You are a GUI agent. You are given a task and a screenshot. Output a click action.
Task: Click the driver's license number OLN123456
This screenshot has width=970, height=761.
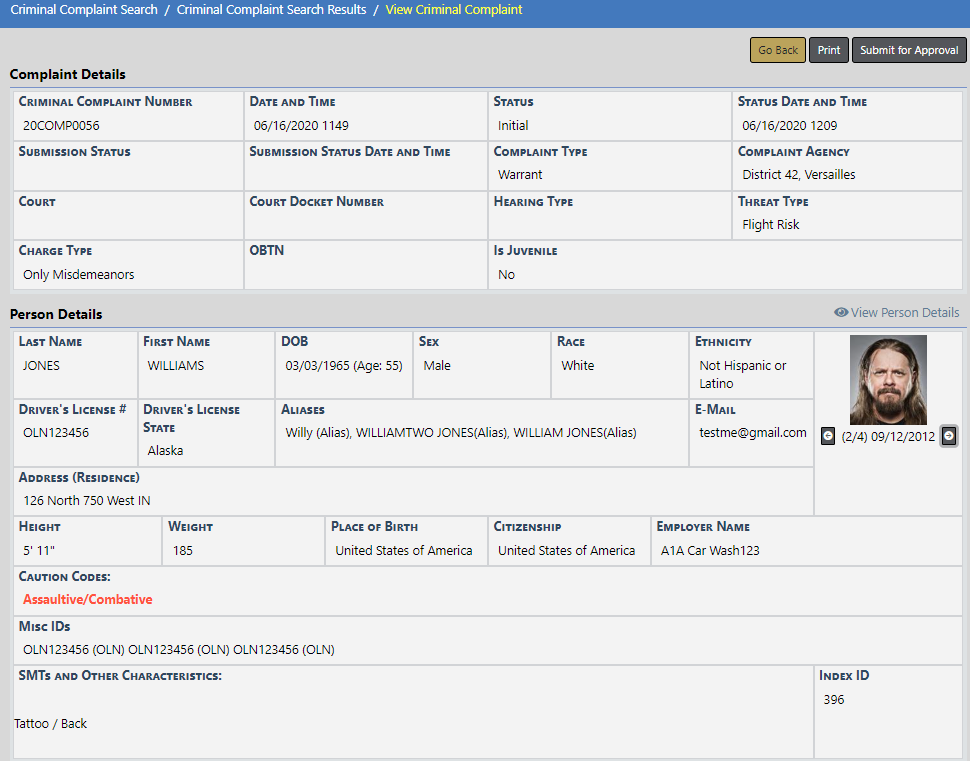pos(56,433)
